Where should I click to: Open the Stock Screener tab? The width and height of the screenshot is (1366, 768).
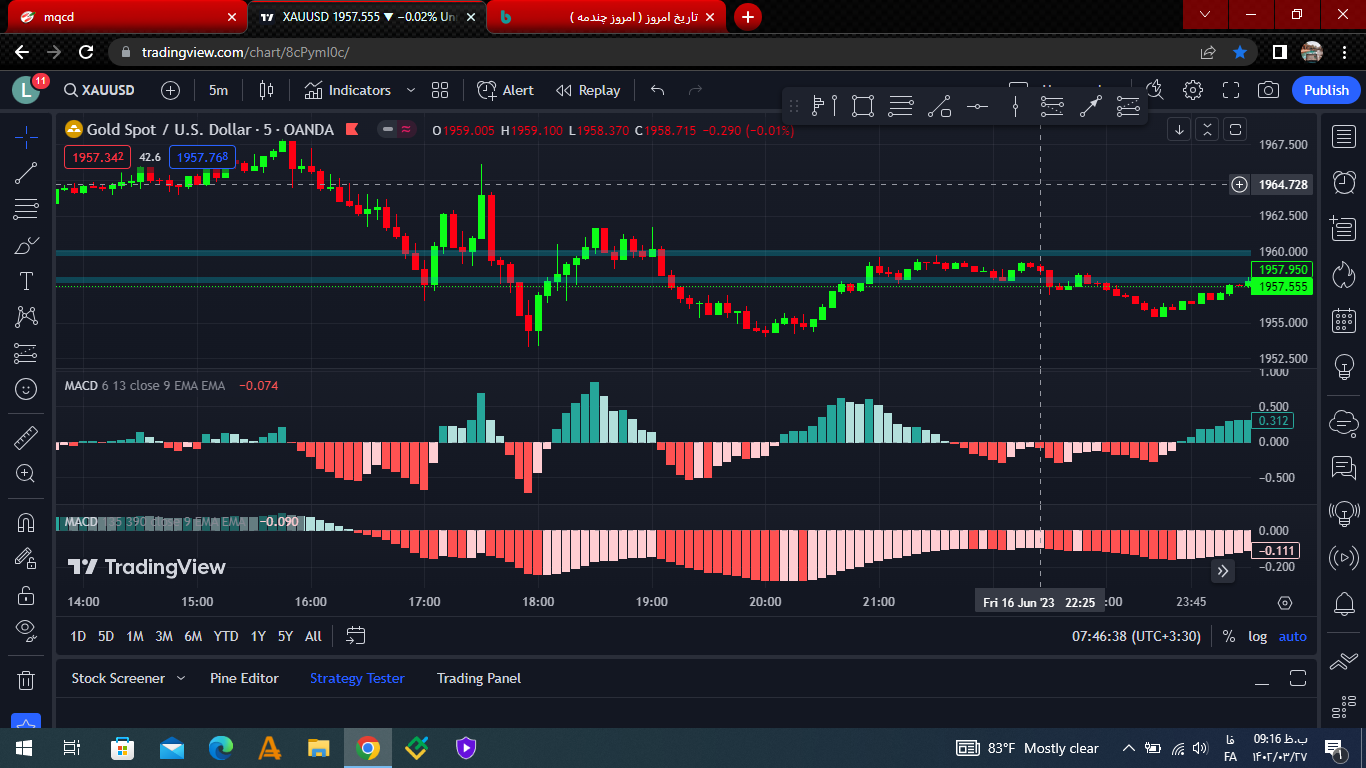(x=118, y=678)
